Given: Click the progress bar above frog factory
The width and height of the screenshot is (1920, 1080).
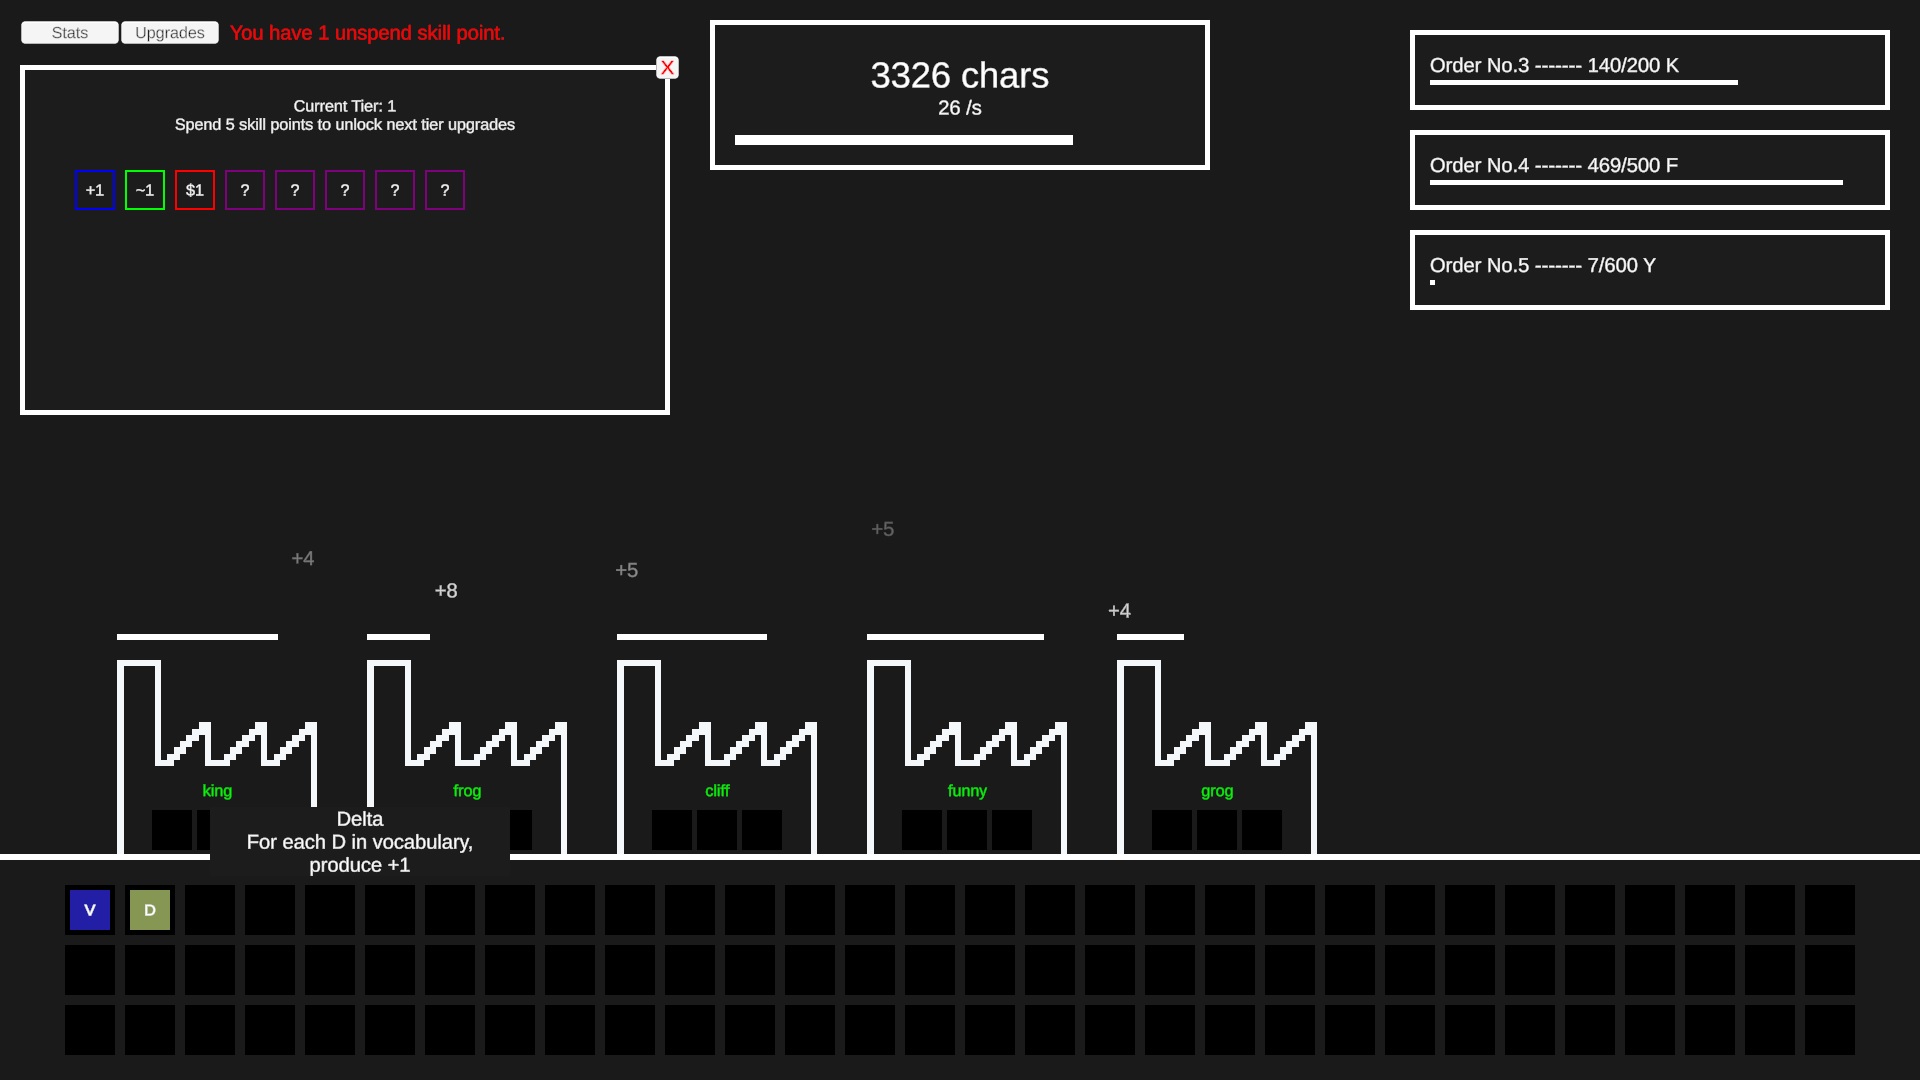Looking at the screenshot, I should pos(398,636).
